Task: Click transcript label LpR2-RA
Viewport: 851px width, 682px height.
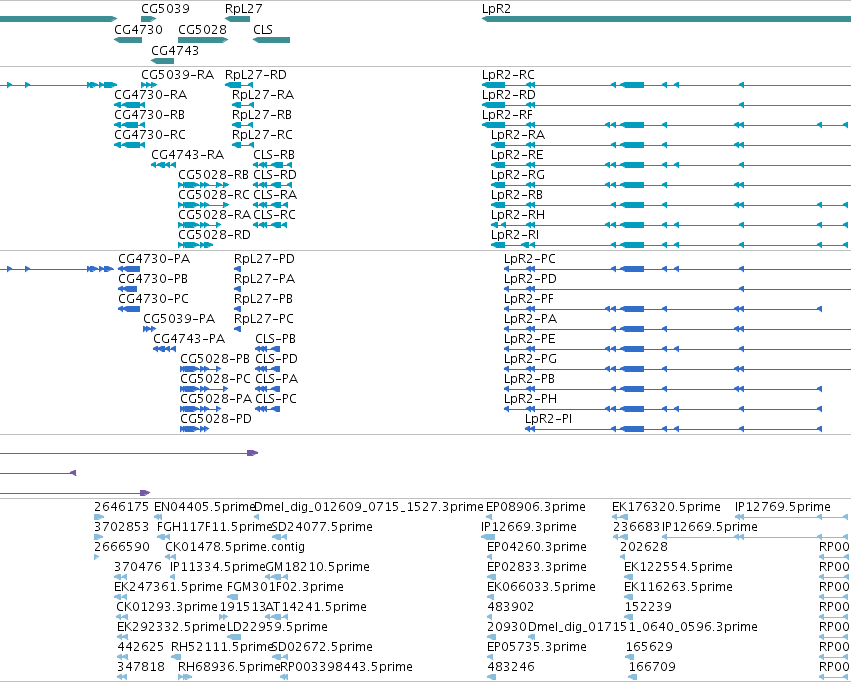Action: pos(518,135)
